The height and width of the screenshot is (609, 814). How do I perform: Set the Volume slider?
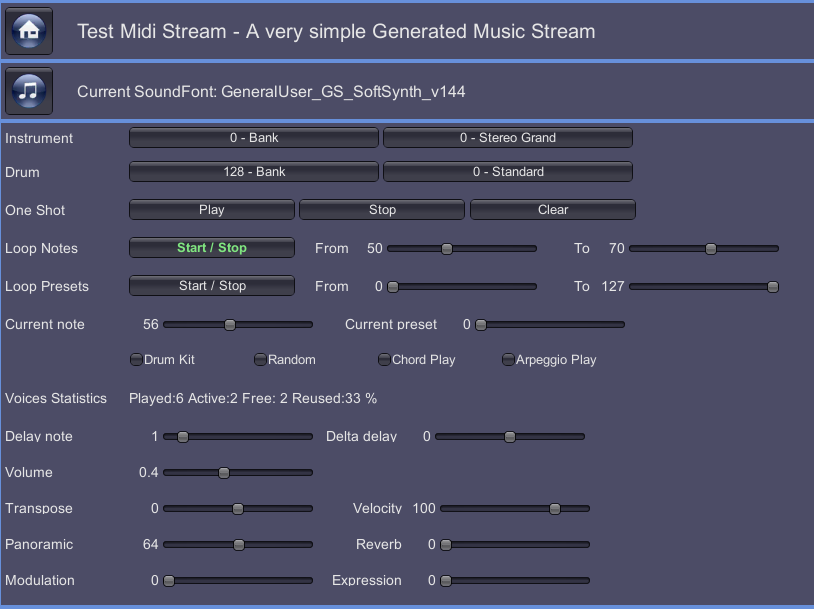pos(238,472)
